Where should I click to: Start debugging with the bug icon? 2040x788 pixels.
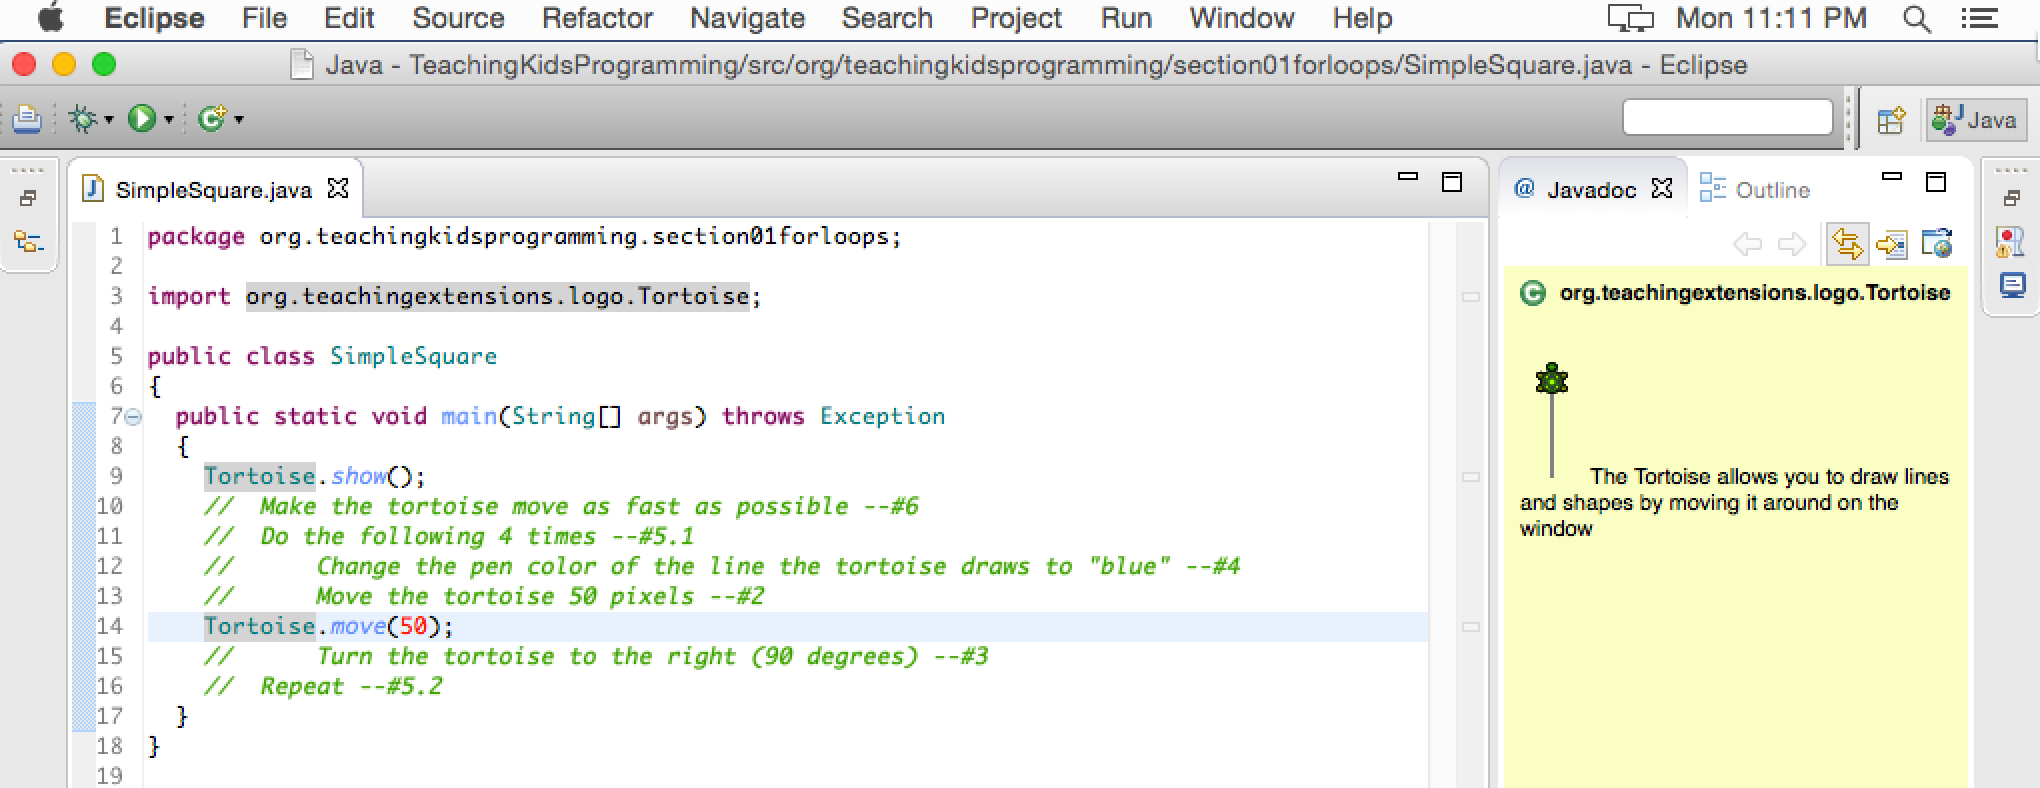[82, 119]
